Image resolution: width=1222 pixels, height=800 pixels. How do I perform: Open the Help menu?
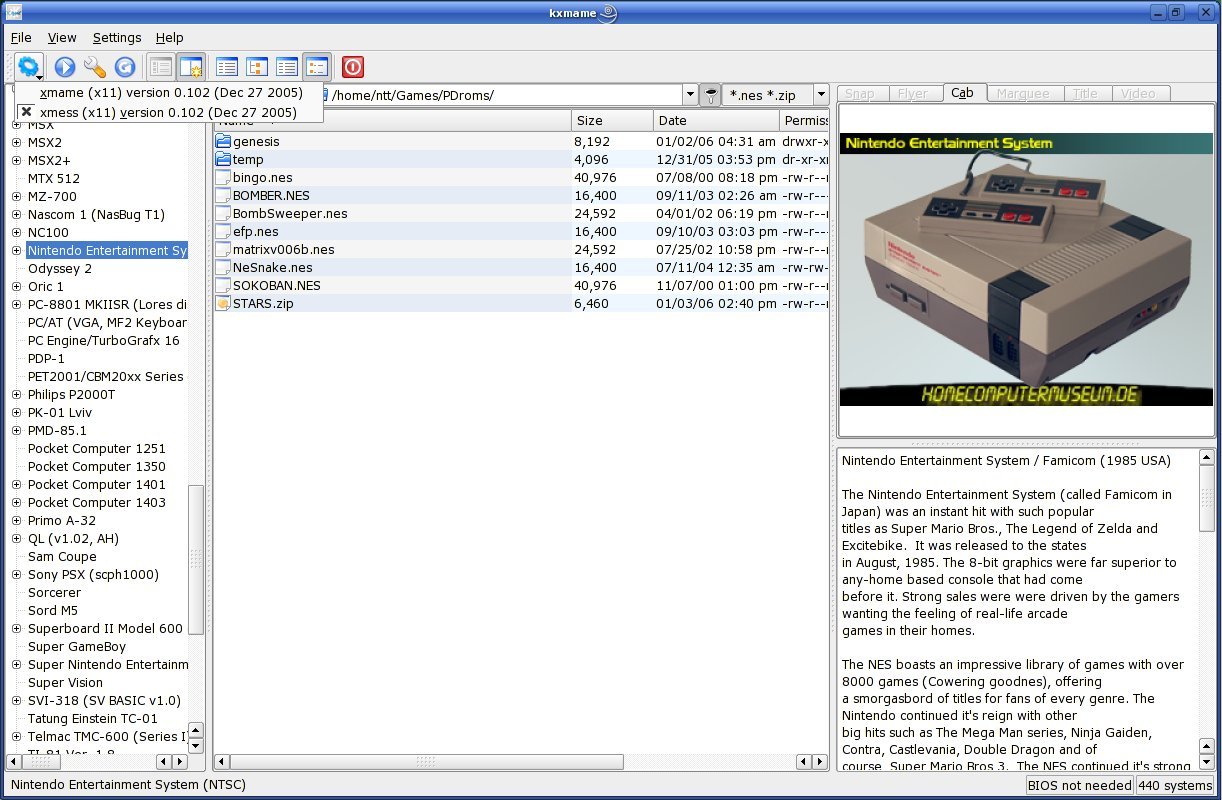[x=170, y=38]
